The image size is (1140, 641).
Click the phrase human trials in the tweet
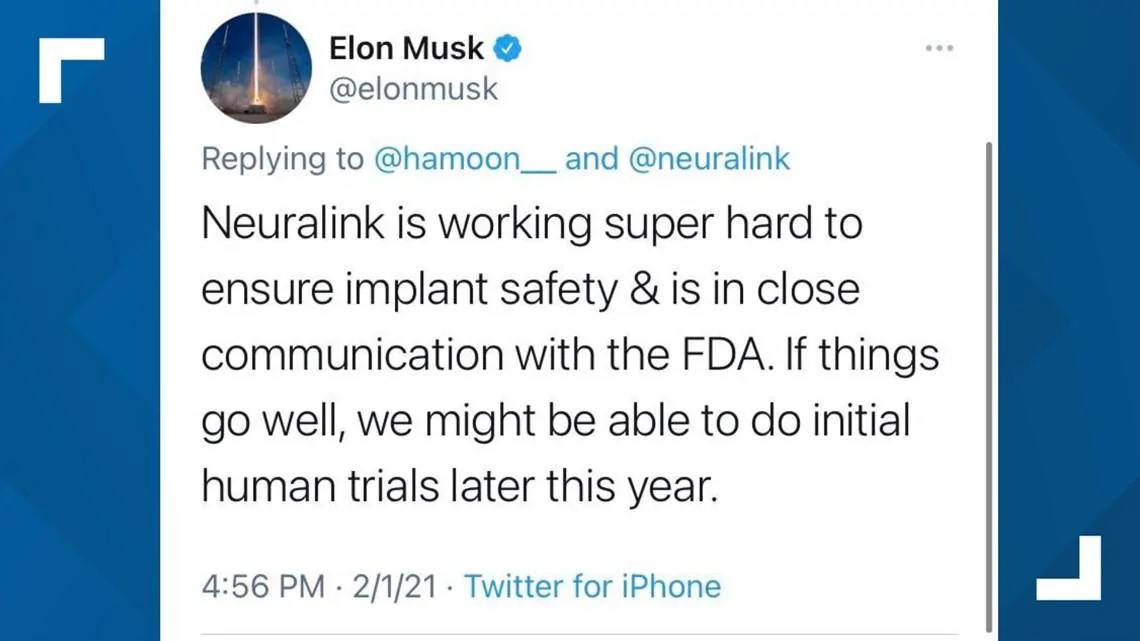[x=320, y=486]
